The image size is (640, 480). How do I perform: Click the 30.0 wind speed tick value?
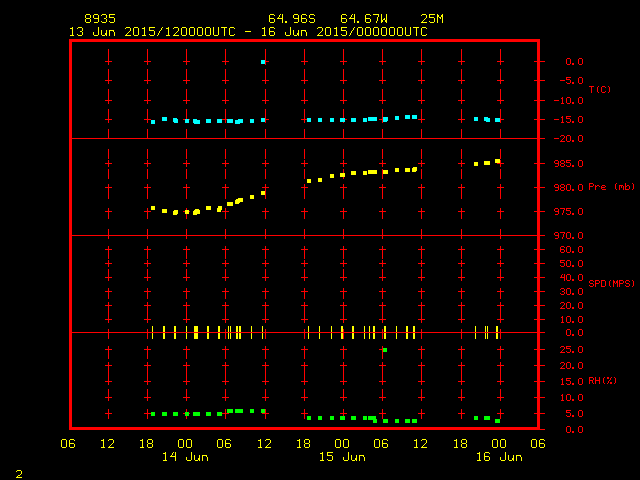[x=571, y=292]
